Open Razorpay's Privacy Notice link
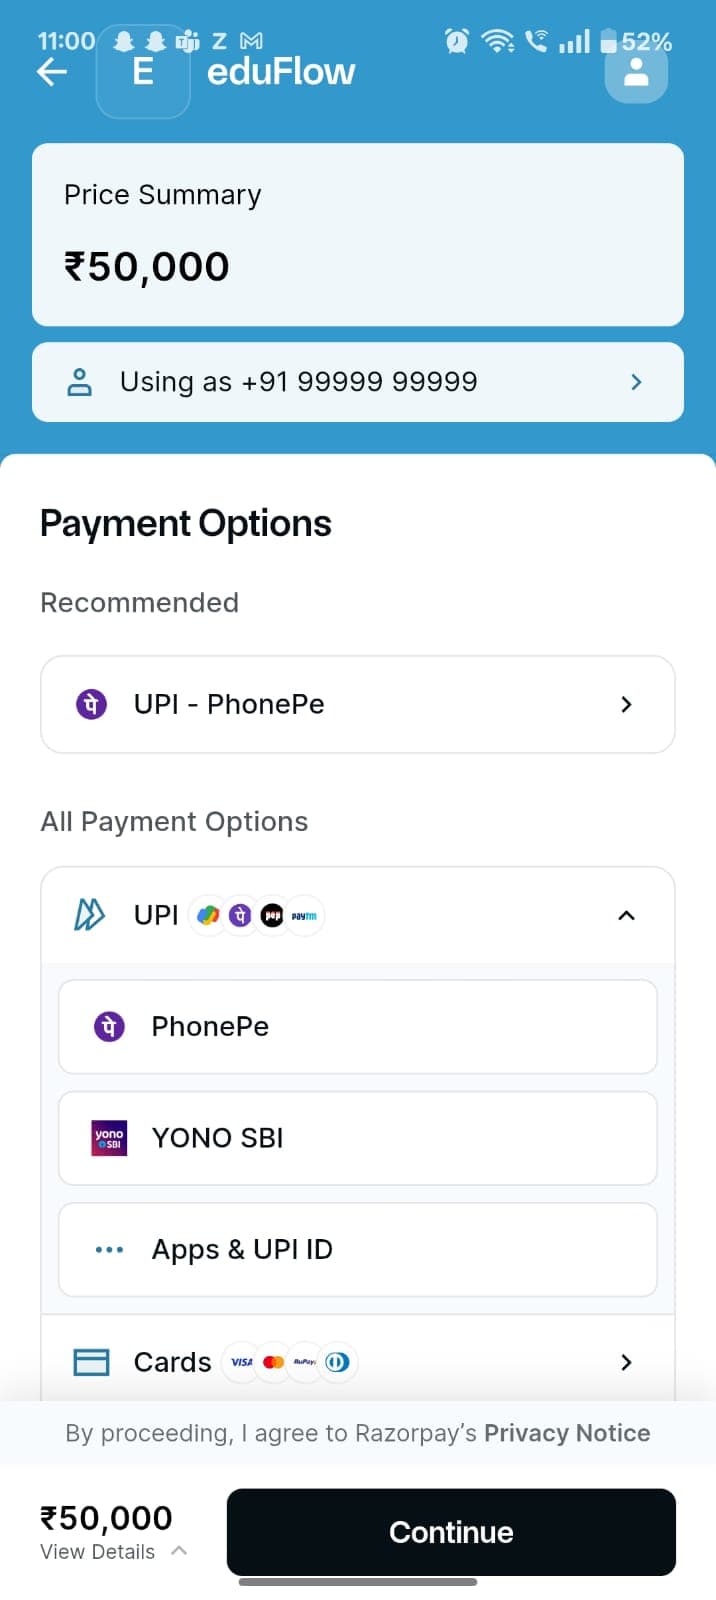Viewport: 716px width, 1600px height. [567, 1433]
